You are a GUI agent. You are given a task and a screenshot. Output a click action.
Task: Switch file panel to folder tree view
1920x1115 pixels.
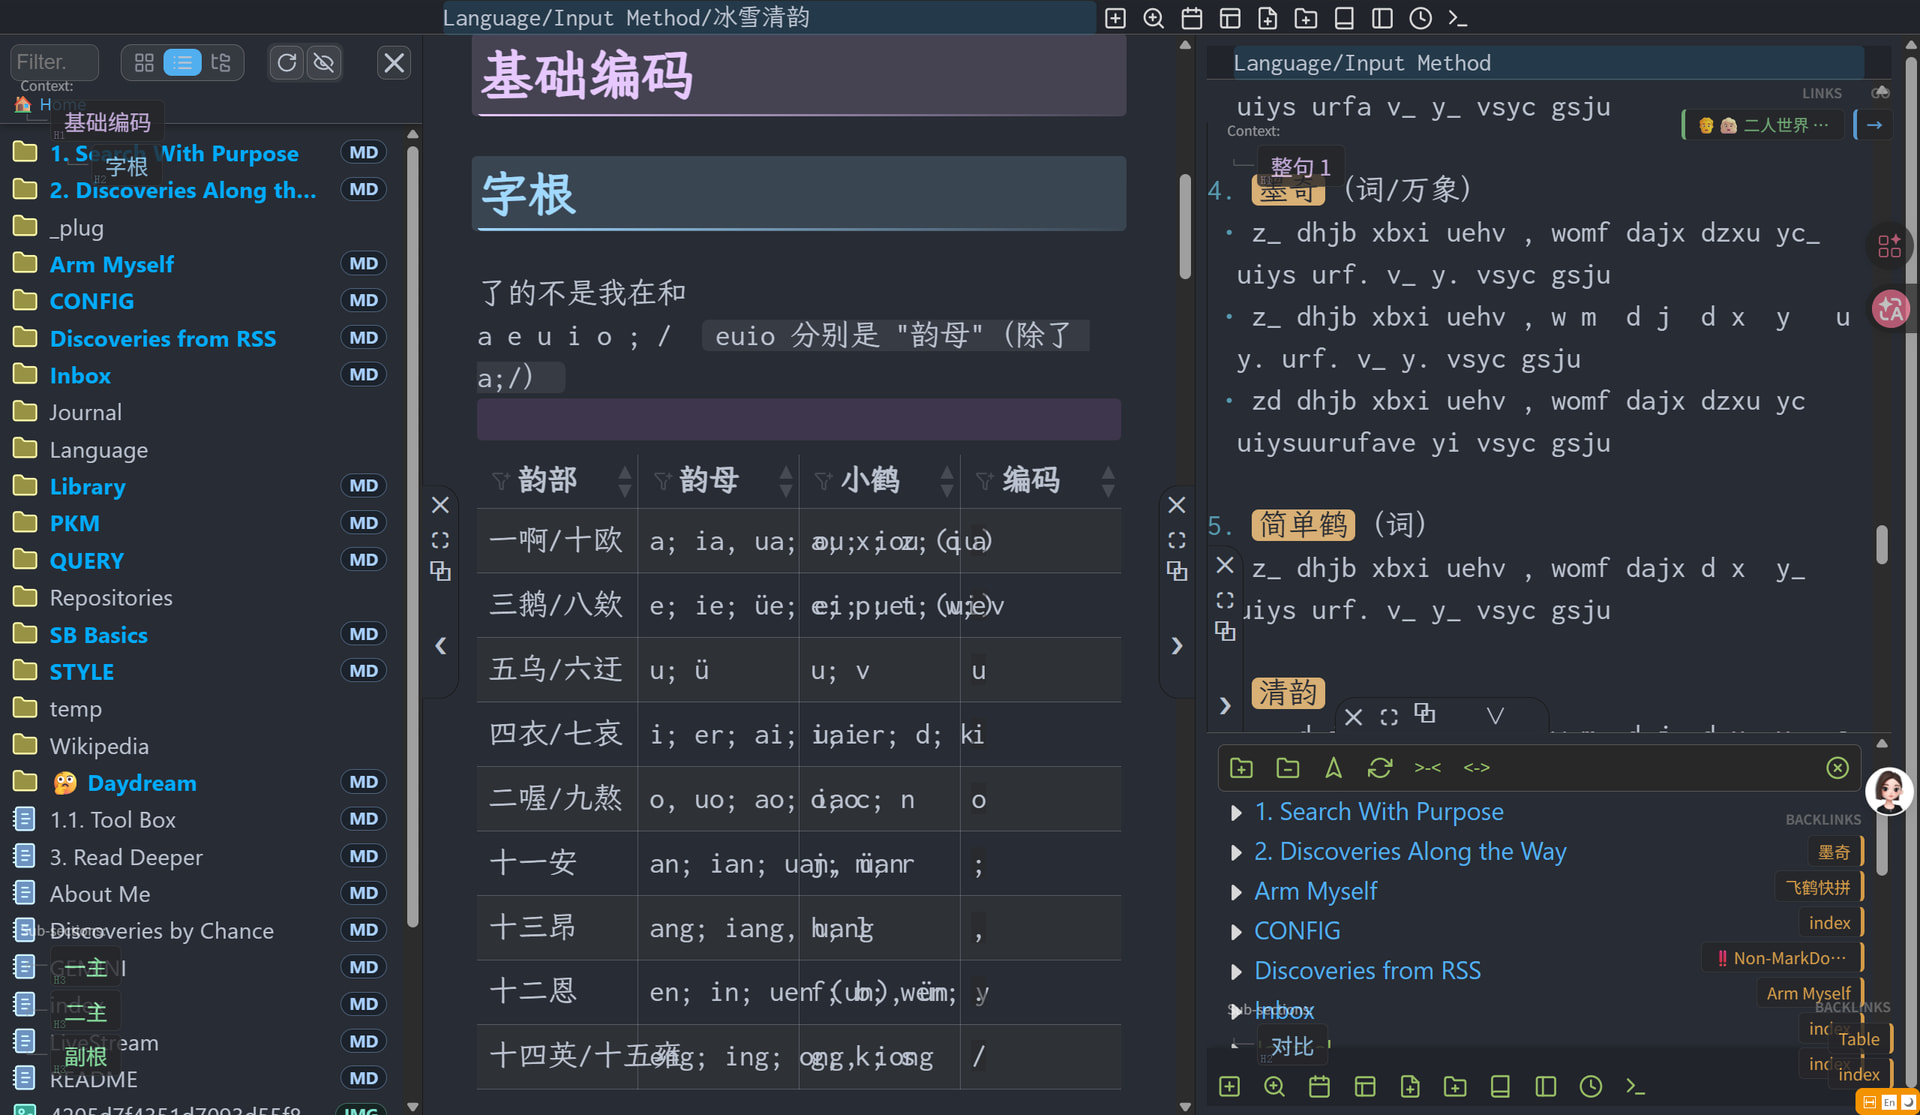(221, 63)
